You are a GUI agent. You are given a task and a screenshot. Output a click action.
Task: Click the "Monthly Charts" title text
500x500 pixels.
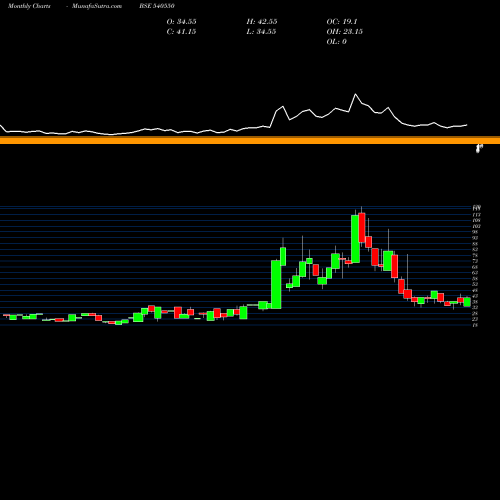(x=29, y=6)
